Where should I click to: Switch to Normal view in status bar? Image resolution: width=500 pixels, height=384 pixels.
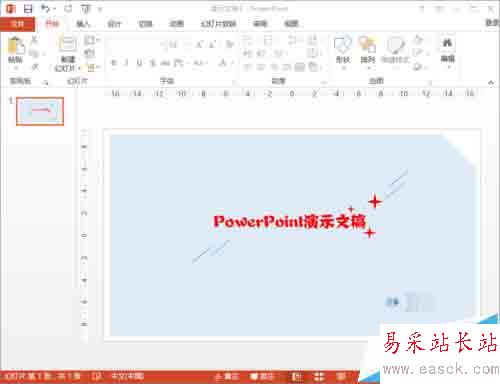coord(296,377)
